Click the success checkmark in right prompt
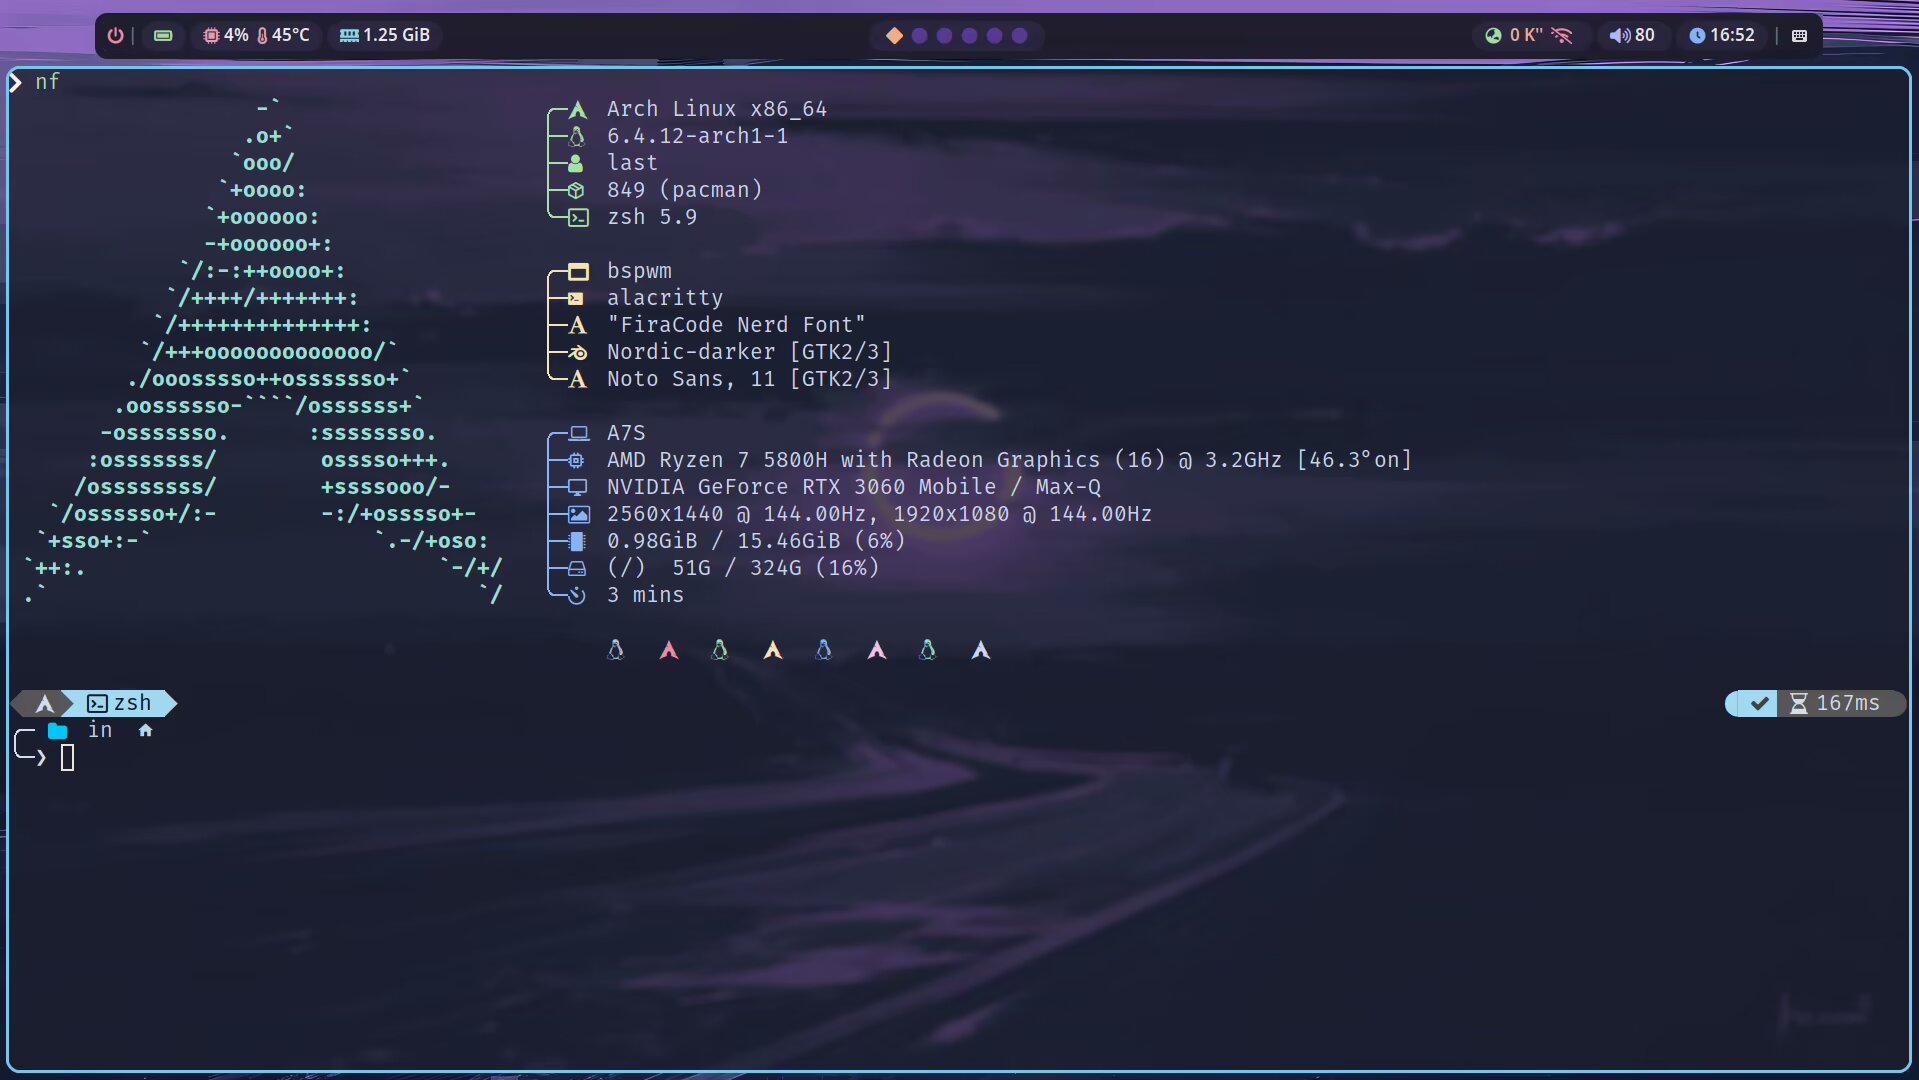This screenshot has width=1919, height=1080. click(1758, 704)
